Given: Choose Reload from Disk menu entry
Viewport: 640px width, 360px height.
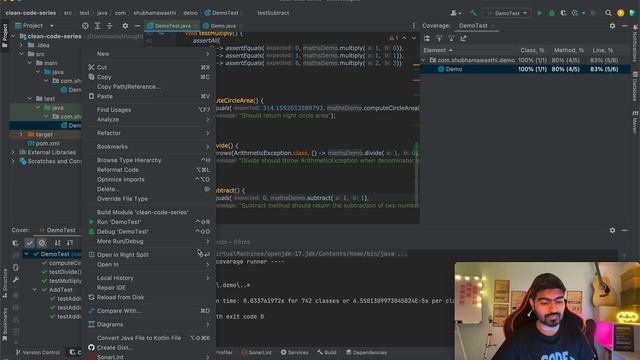Looking at the screenshot, I should (149, 297).
